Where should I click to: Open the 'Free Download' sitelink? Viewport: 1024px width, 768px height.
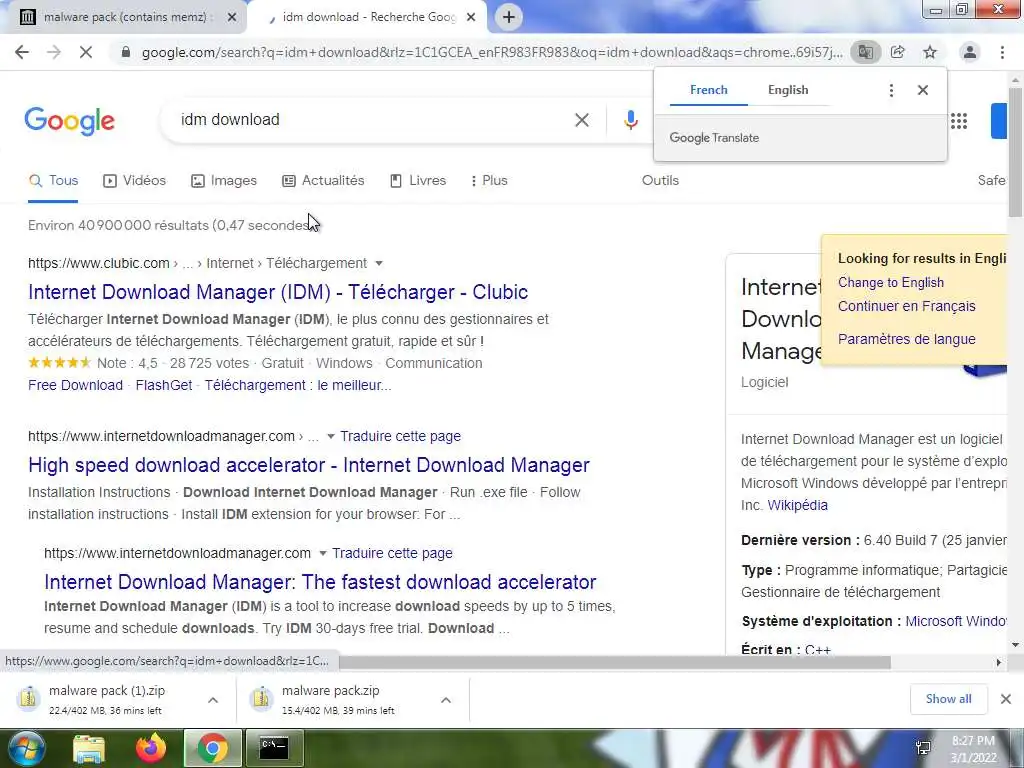[x=75, y=385]
